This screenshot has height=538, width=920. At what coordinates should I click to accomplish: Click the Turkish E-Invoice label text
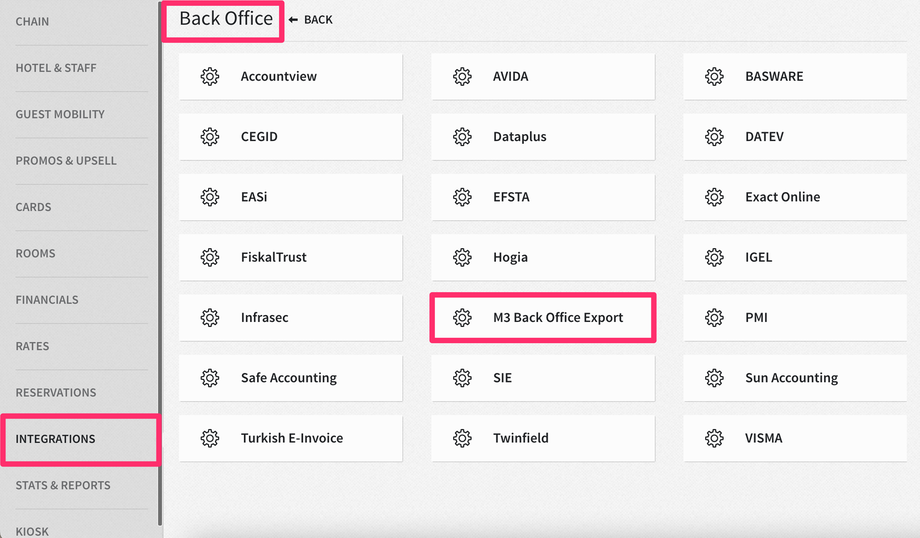(292, 438)
